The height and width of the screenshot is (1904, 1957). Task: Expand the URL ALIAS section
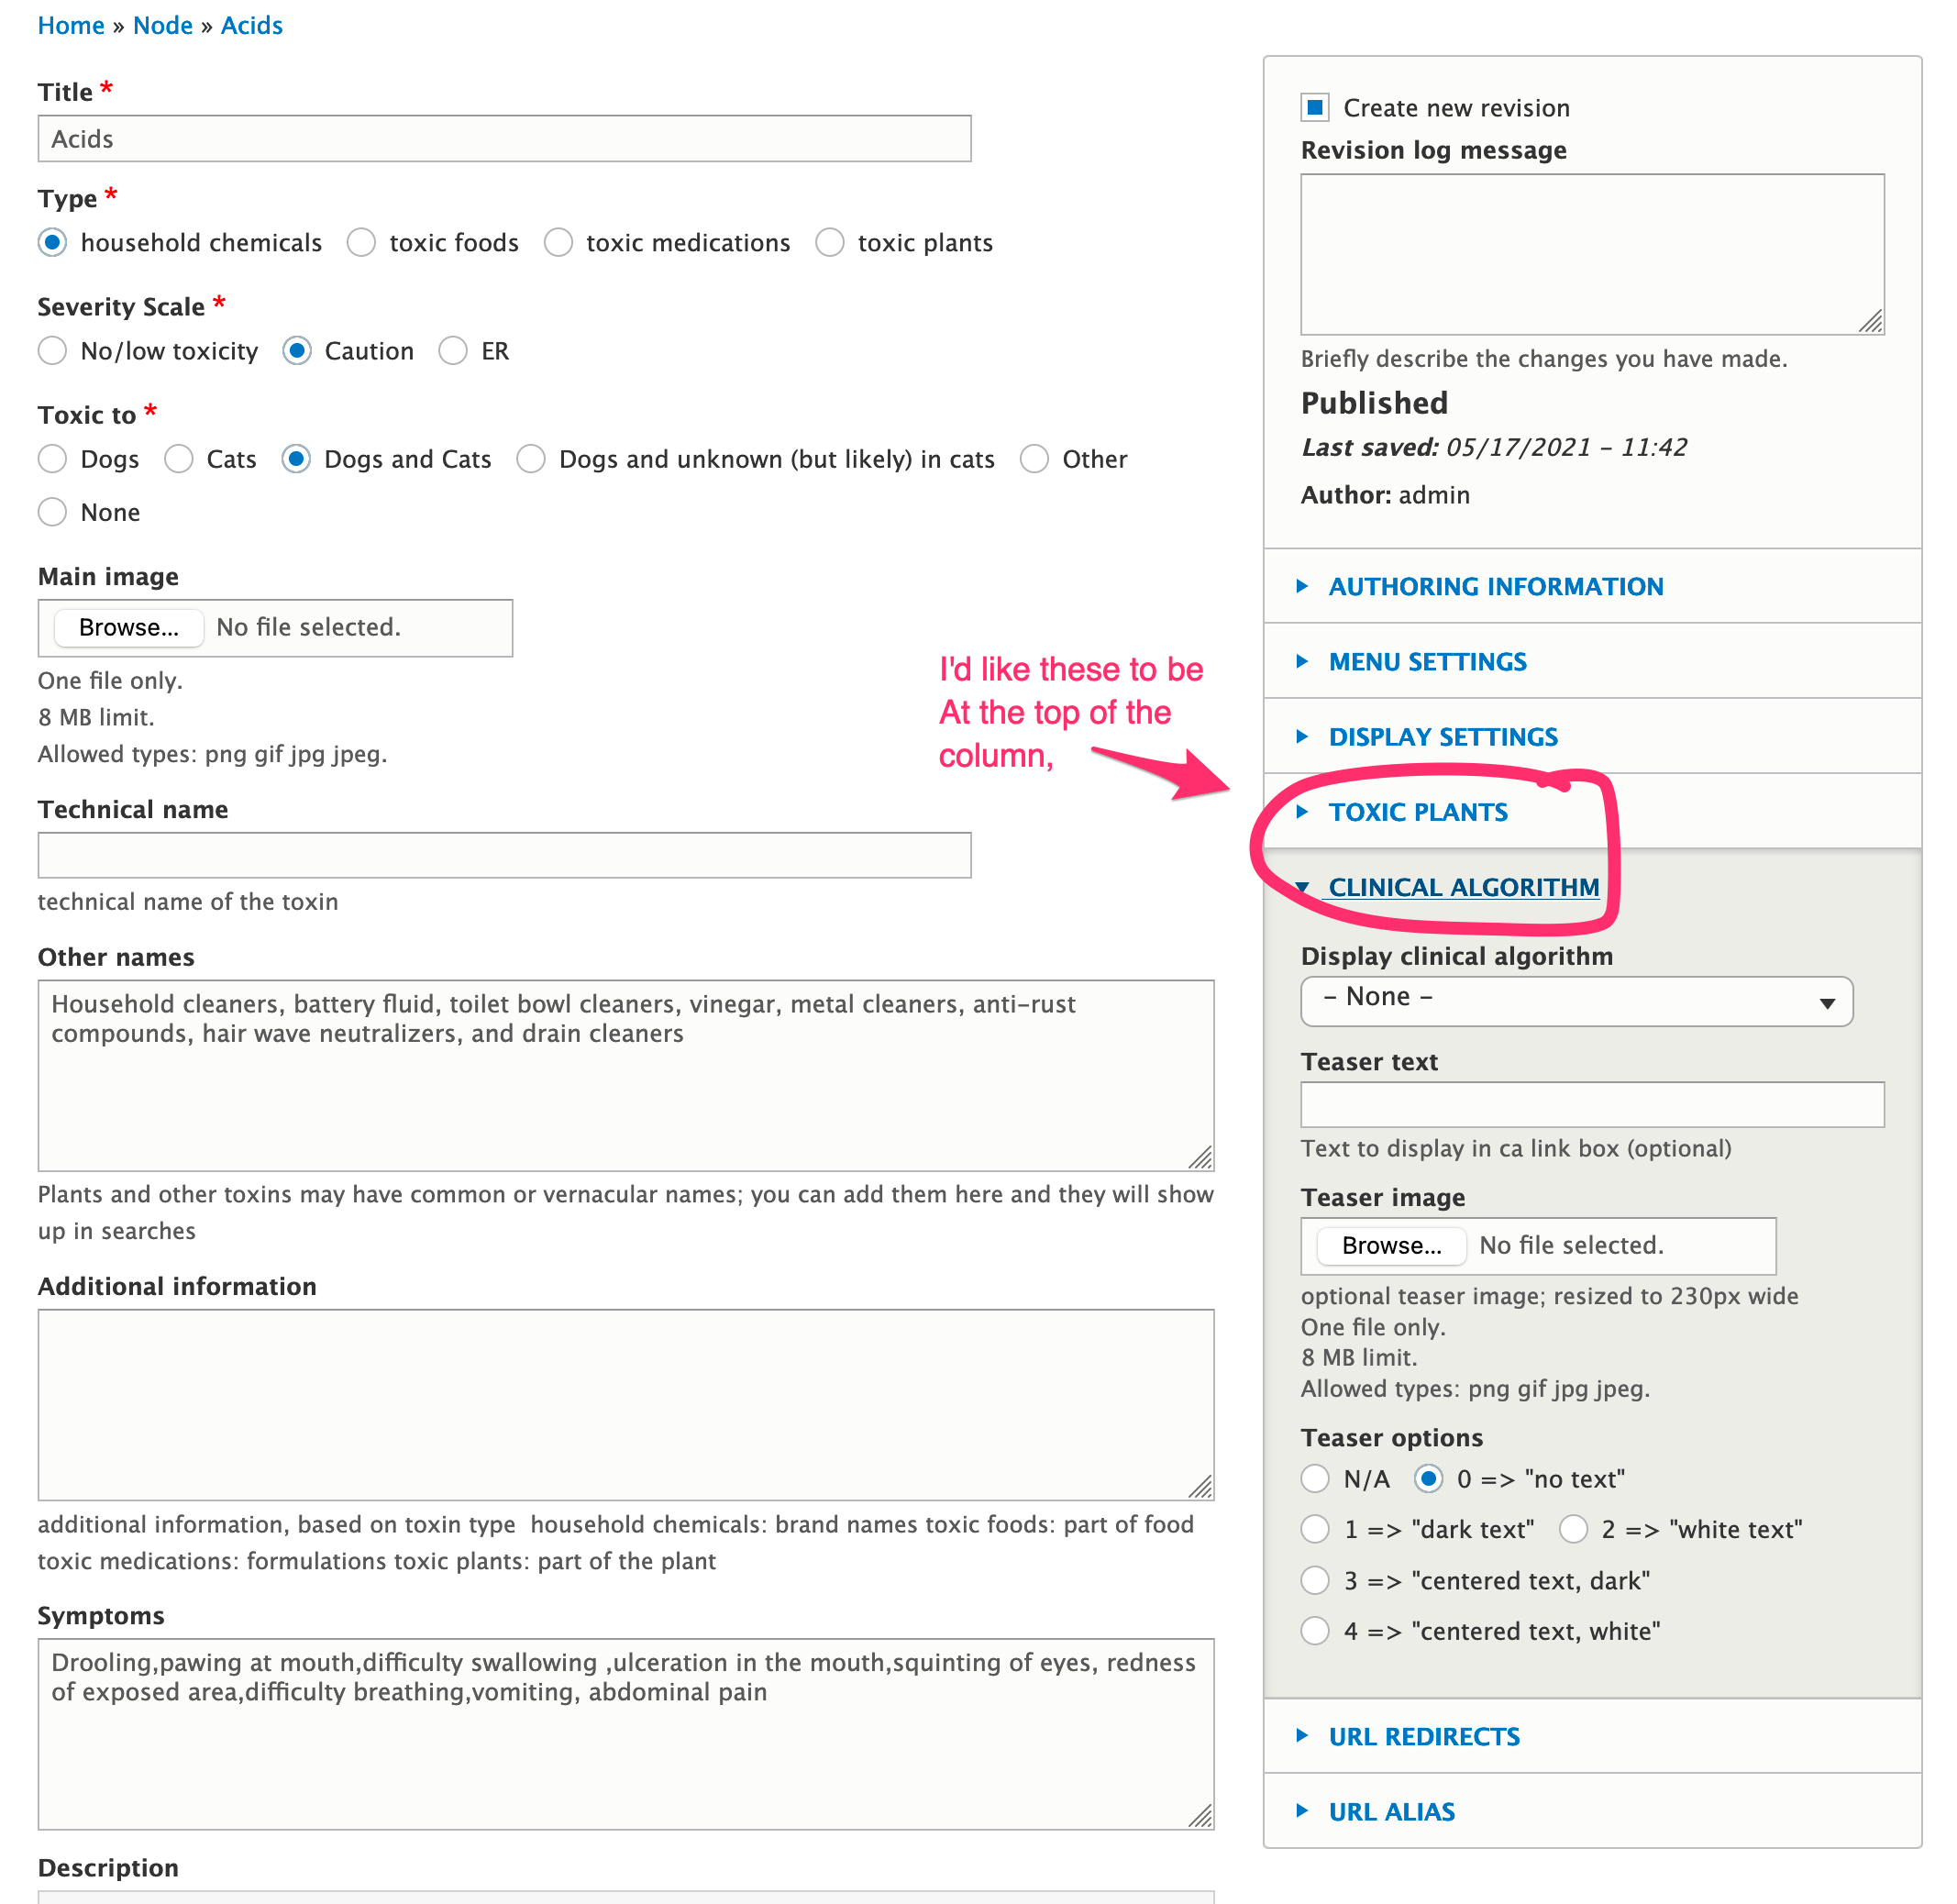(x=1391, y=1811)
